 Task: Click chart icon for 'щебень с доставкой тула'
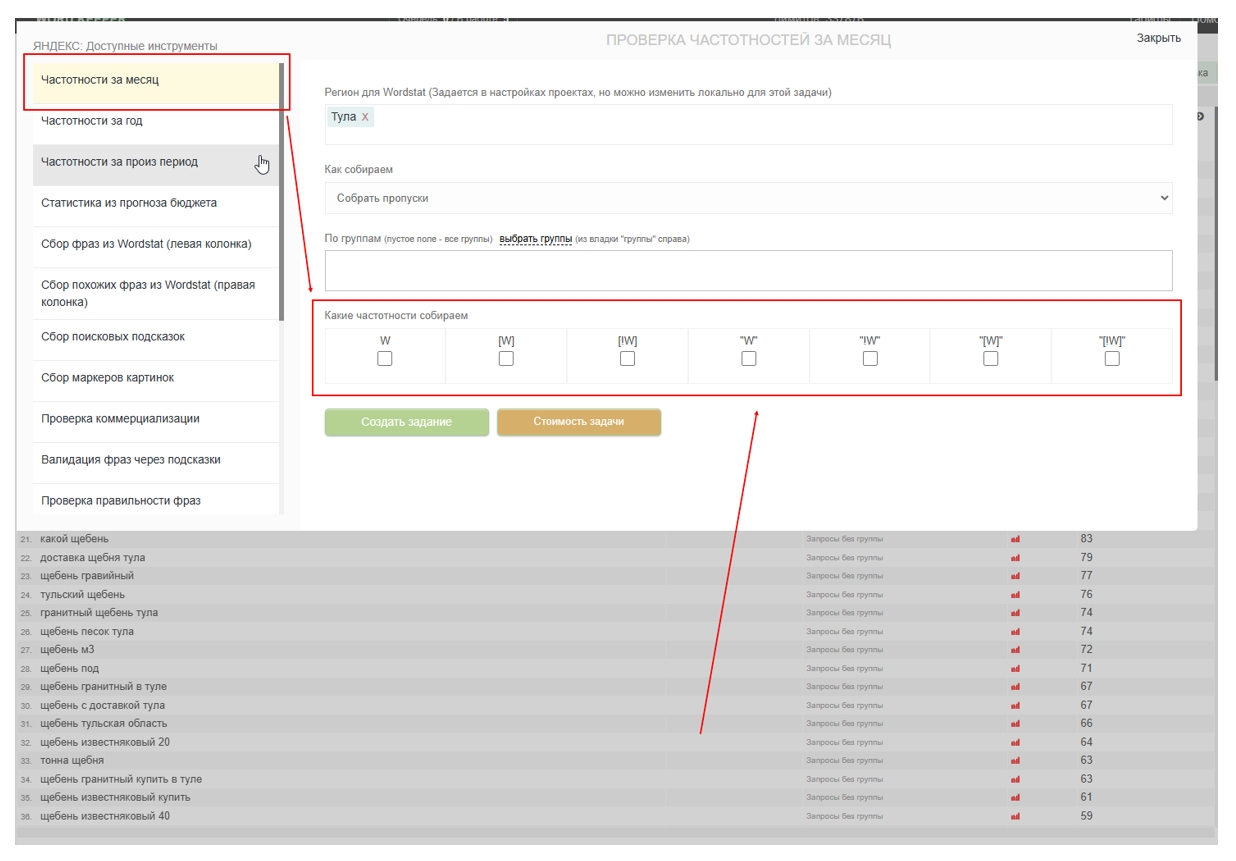click(x=1015, y=706)
